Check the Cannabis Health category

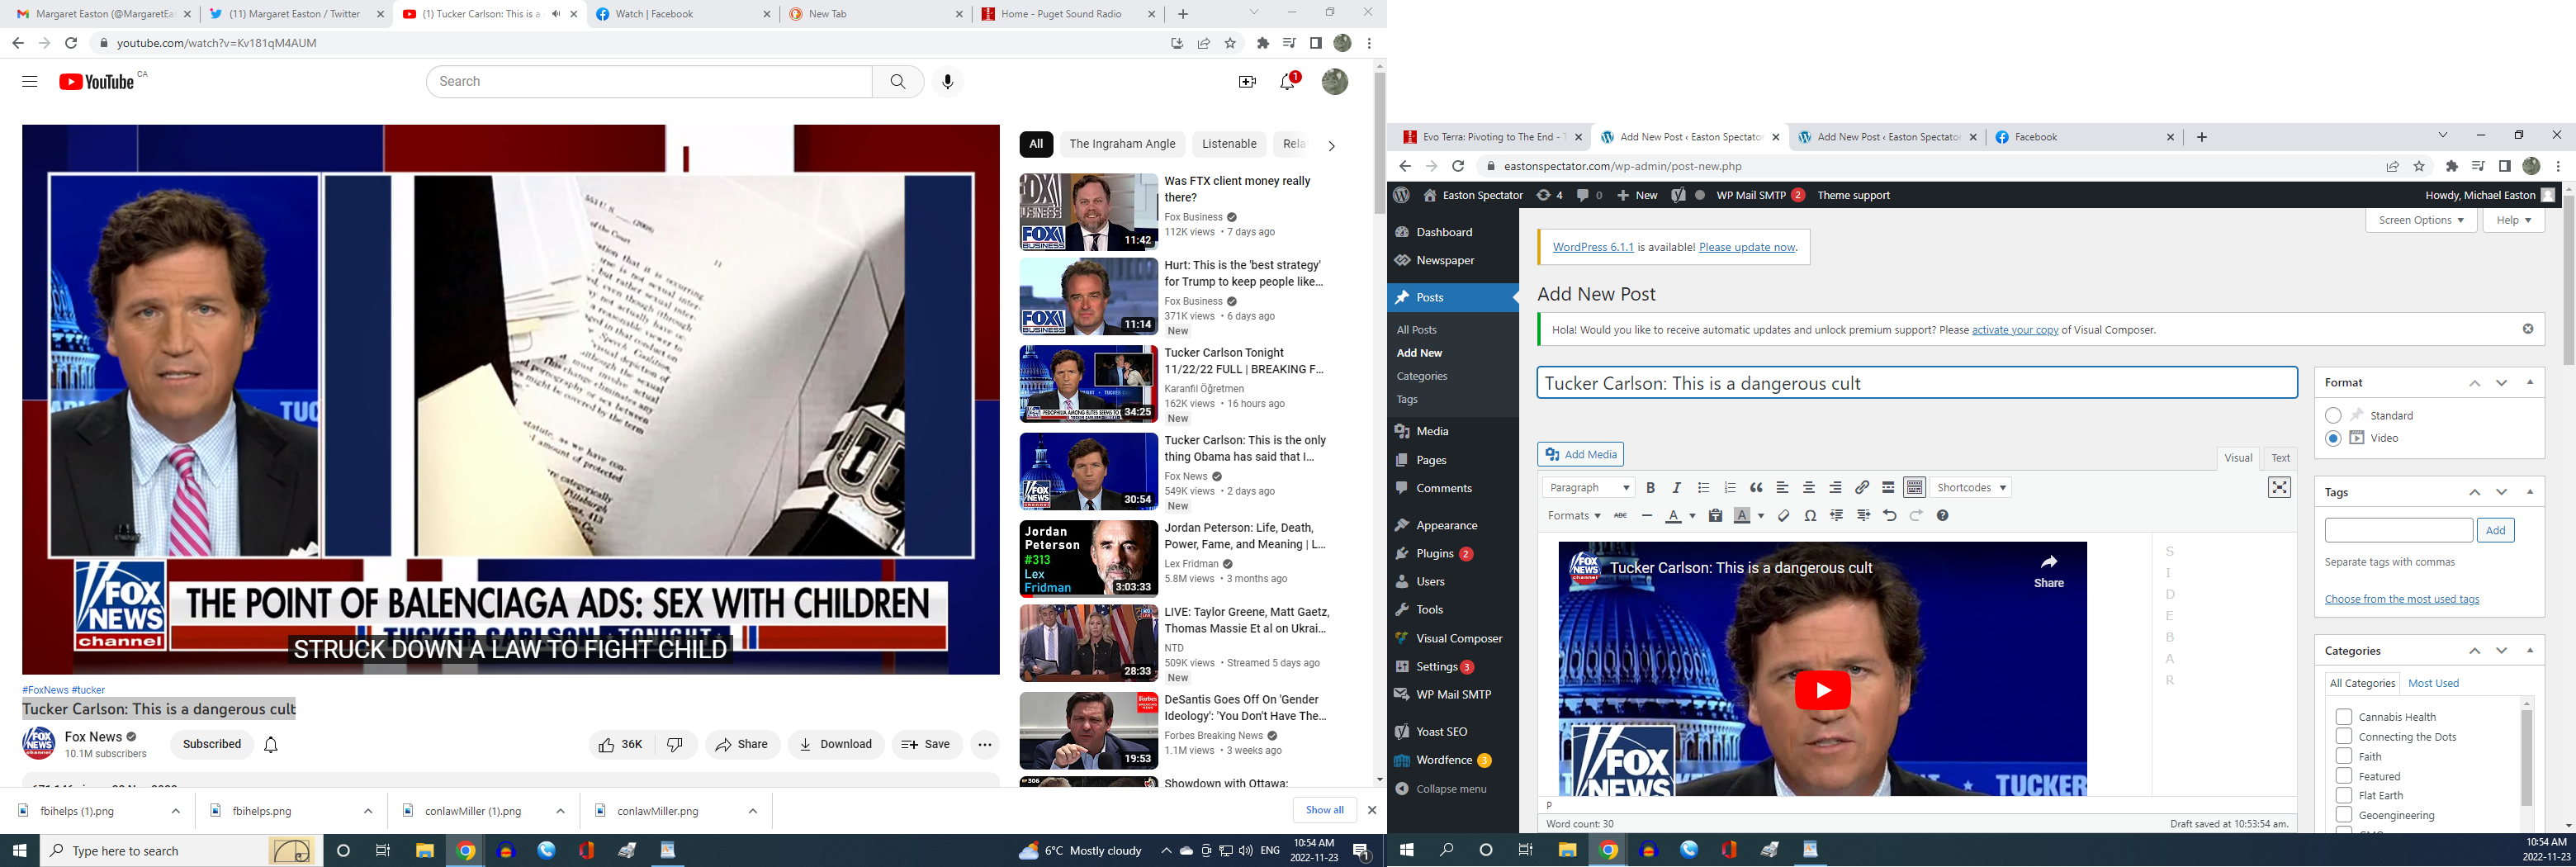click(x=2343, y=717)
